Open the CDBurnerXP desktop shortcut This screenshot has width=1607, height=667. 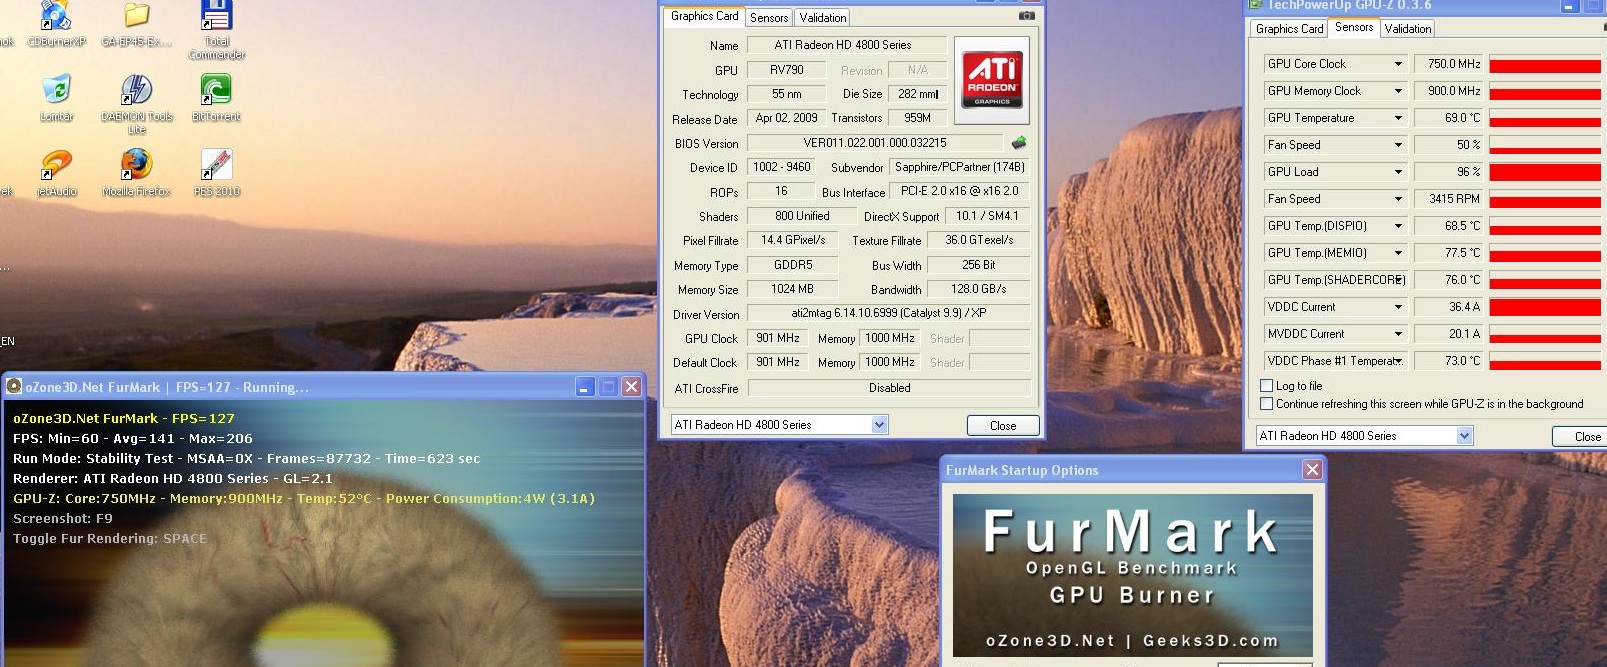coord(57,22)
